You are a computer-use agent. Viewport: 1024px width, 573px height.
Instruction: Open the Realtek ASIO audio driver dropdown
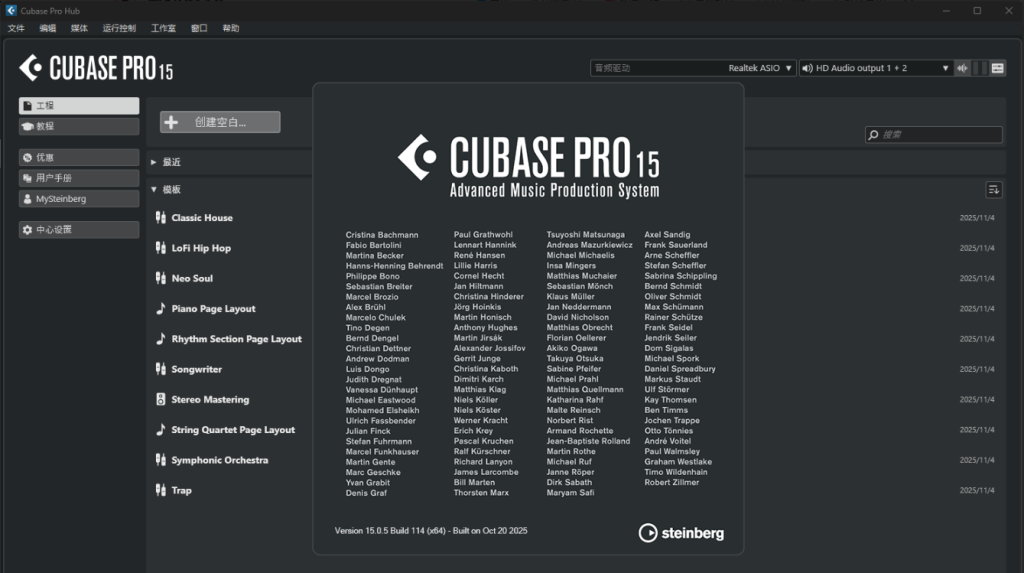coord(692,68)
